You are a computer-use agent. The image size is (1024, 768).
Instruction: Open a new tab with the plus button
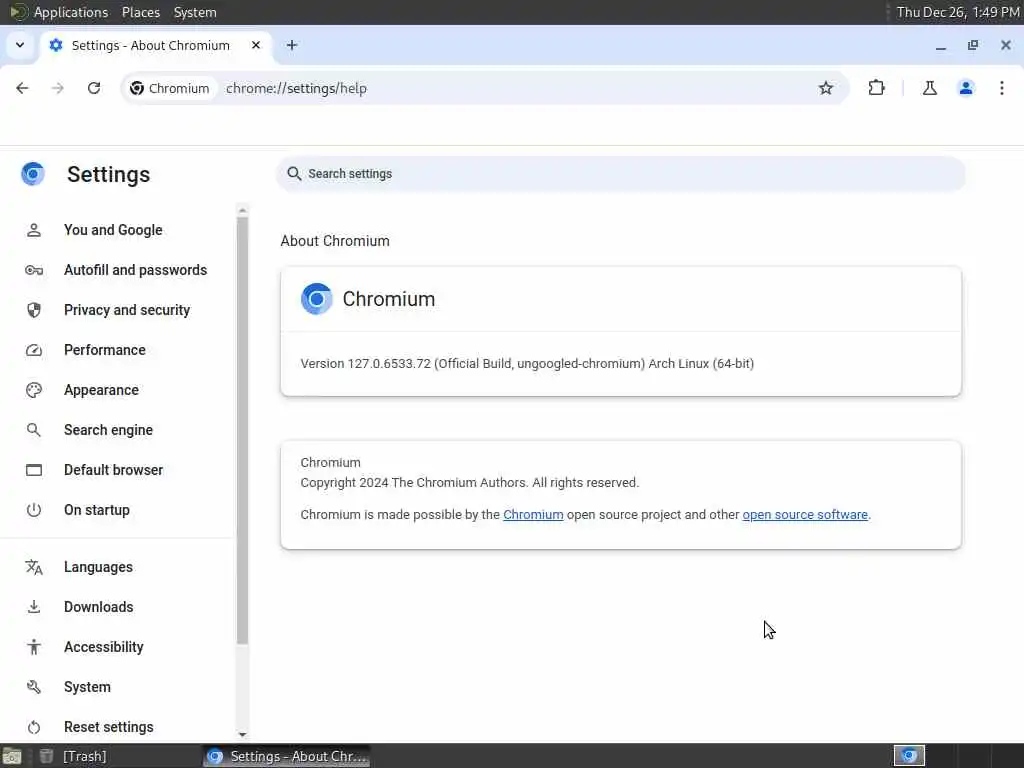pos(292,45)
